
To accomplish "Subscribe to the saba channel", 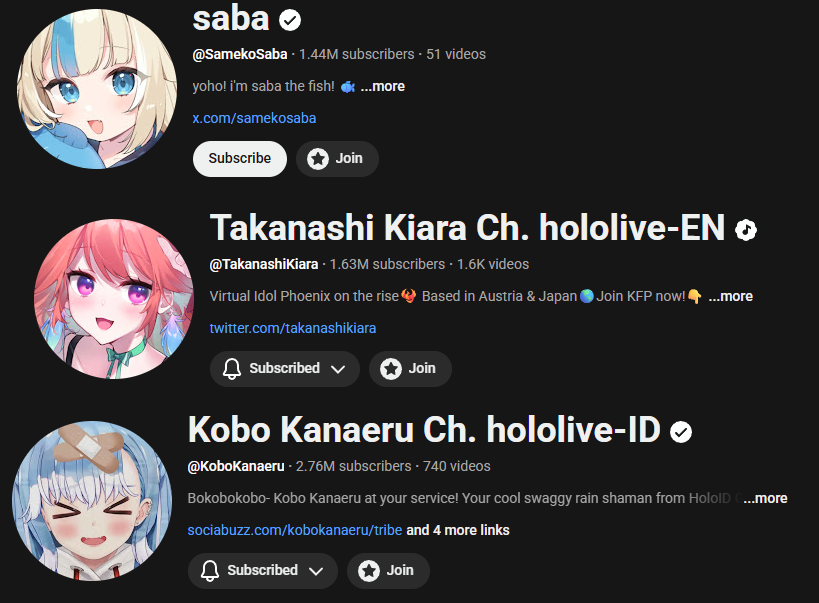I will (240, 158).
